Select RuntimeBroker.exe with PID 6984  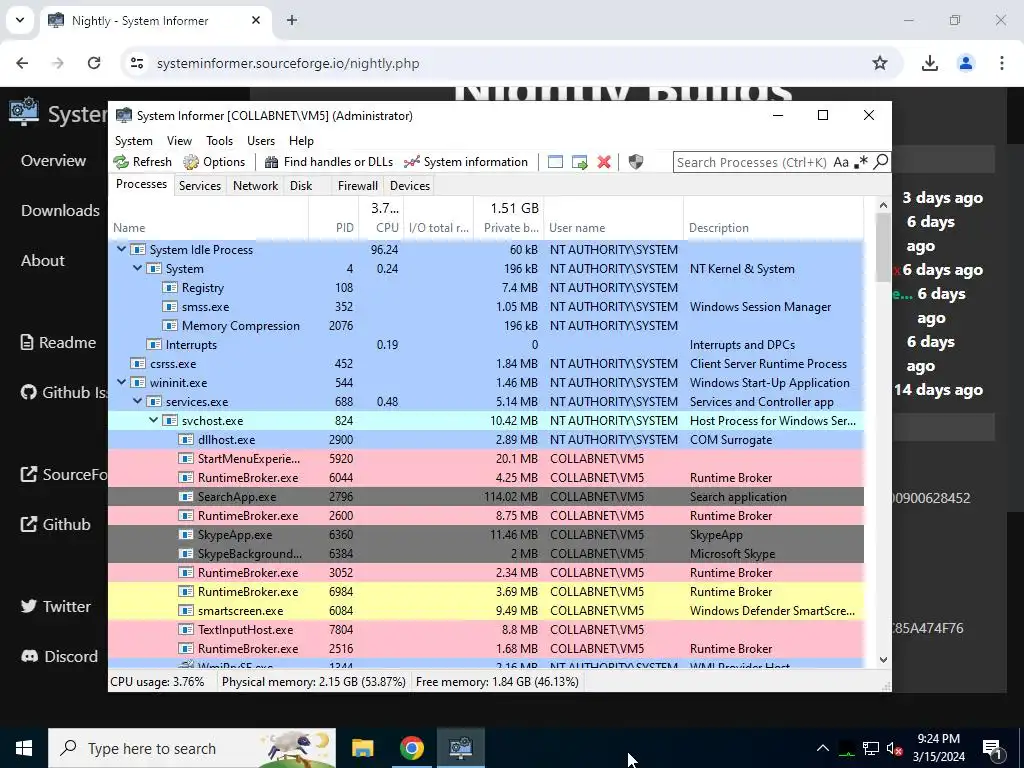[486, 592]
